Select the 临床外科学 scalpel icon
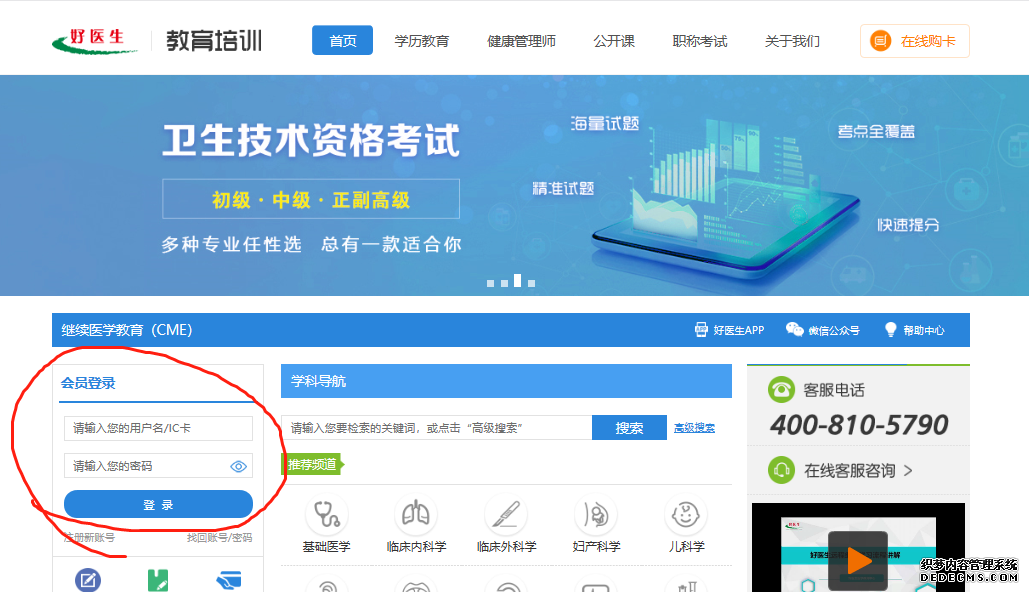 tap(506, 514)
